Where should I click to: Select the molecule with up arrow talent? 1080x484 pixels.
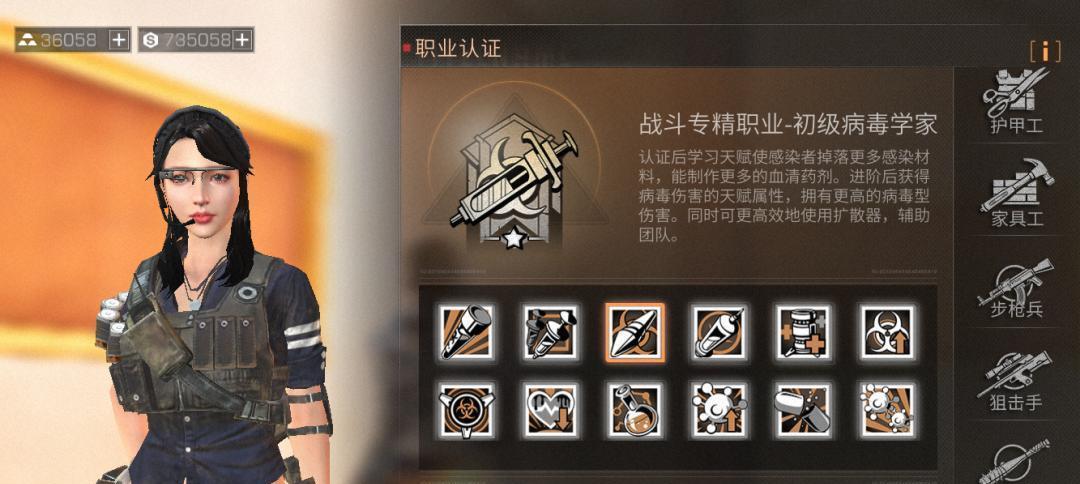click(719, 410)
